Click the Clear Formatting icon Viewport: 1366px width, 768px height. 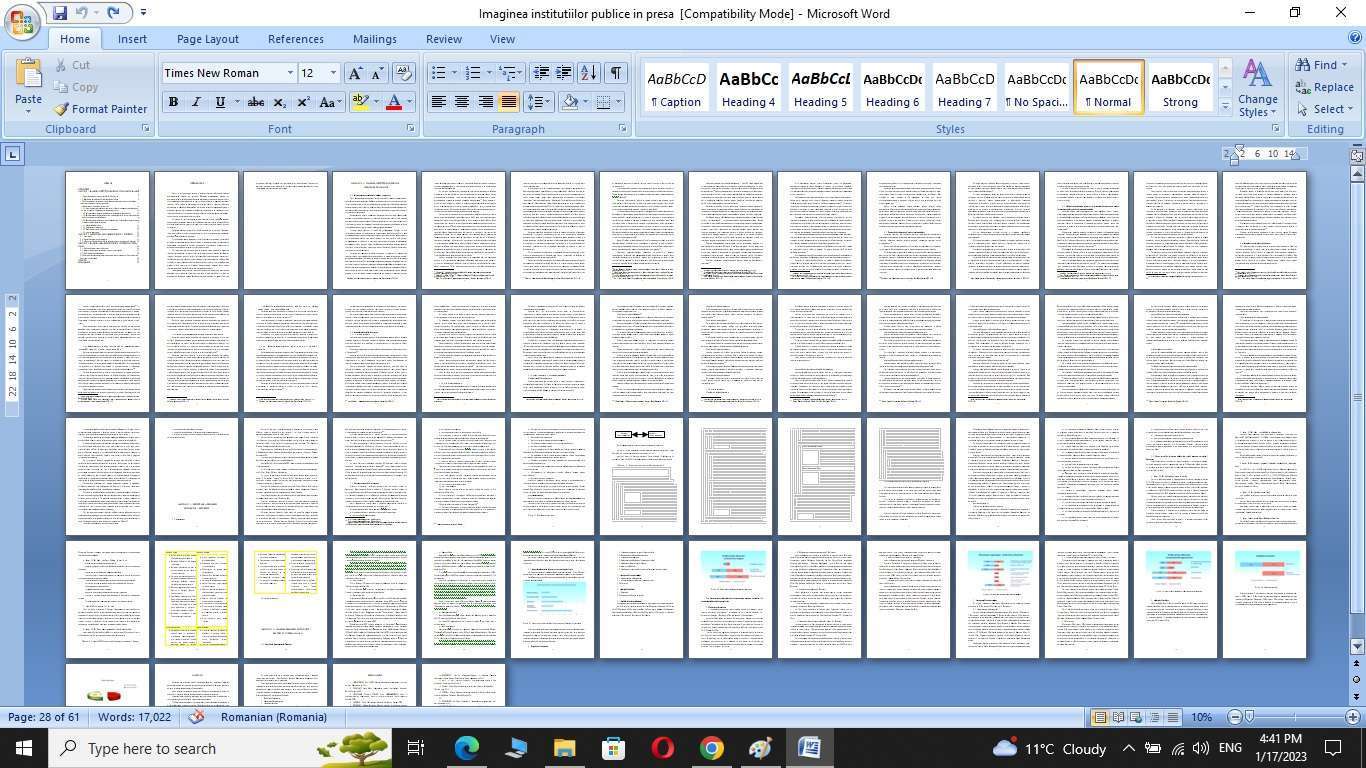(x=404, y=73)
